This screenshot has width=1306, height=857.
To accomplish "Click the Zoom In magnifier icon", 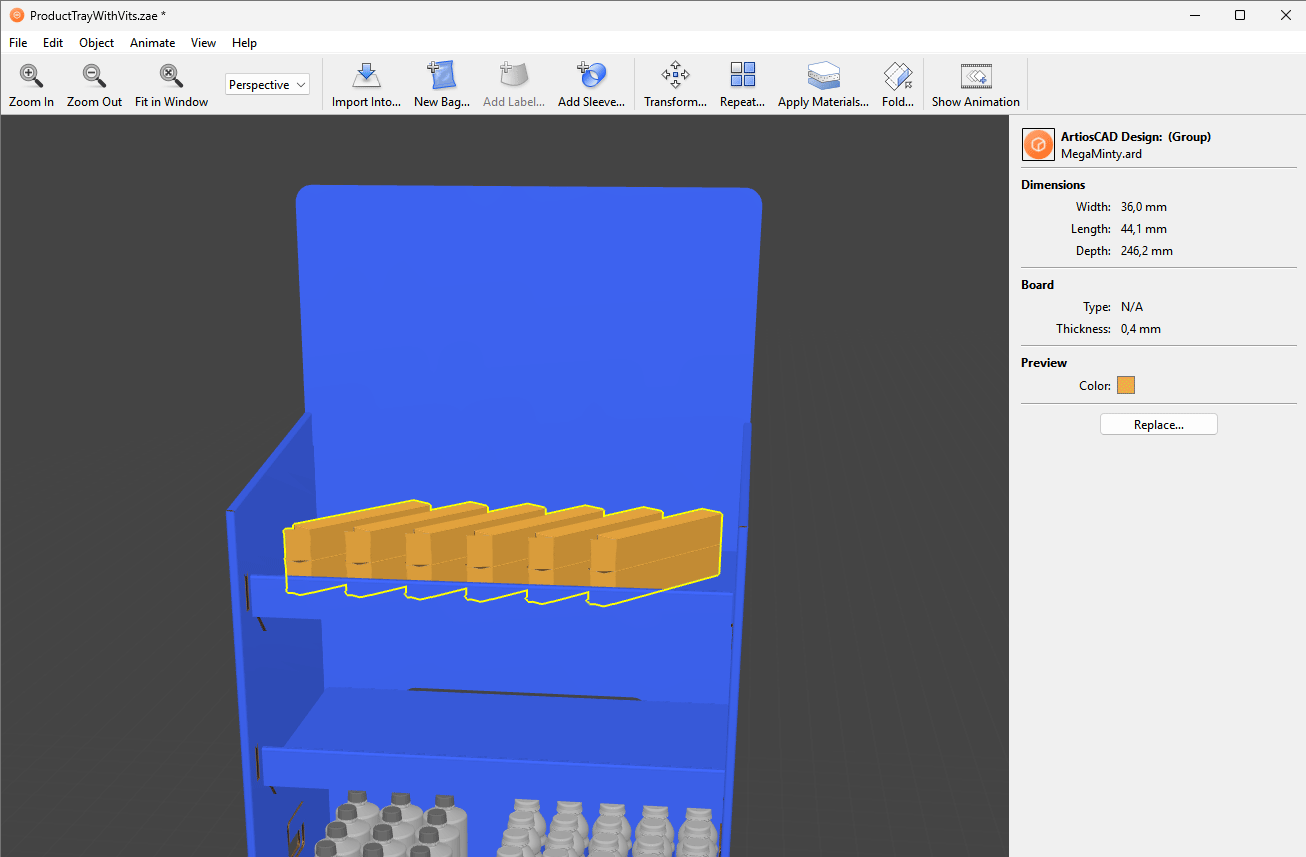I will (31, 76).
